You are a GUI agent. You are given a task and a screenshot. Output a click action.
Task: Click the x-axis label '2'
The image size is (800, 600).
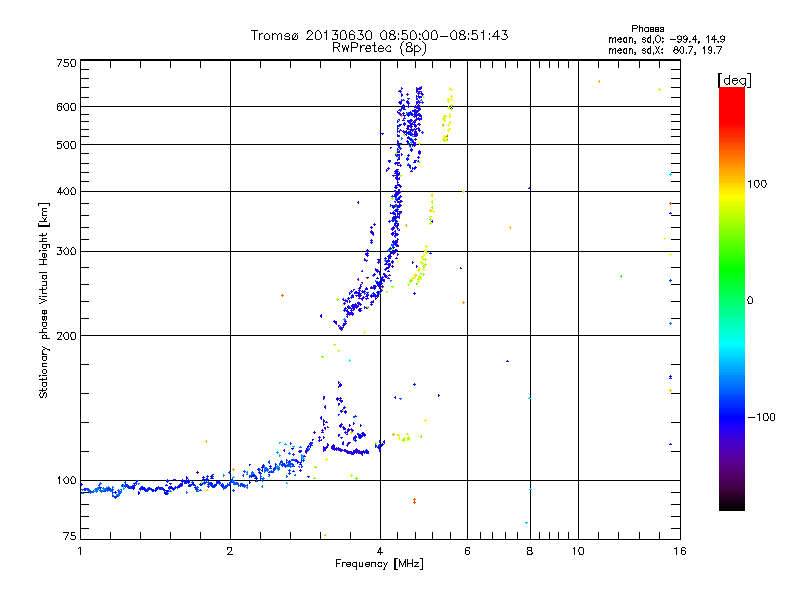[x=230, y=551]
